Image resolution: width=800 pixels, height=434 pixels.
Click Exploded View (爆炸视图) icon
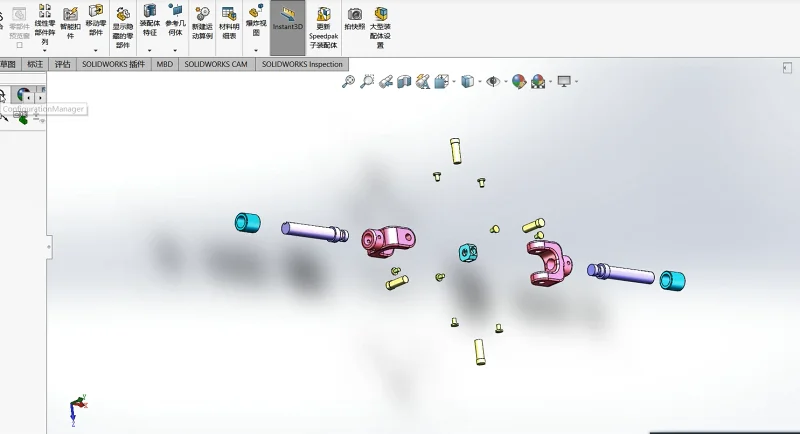(x=256, y=12)
